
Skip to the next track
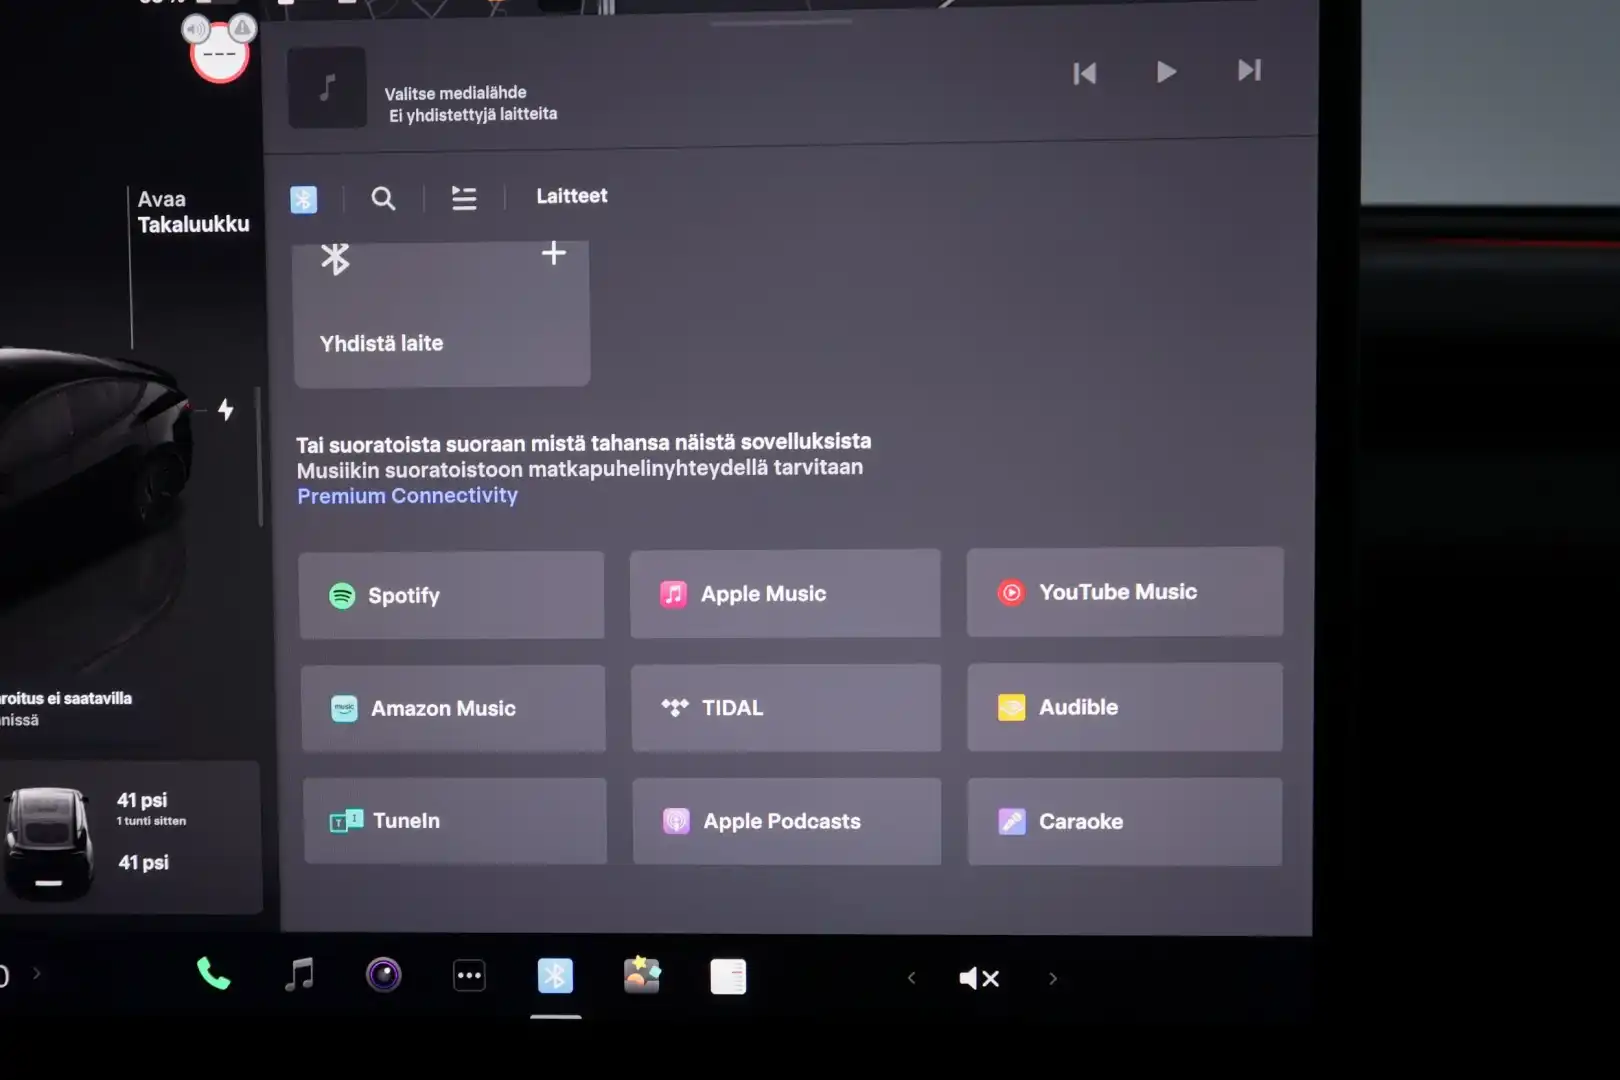coord(1249,70)
